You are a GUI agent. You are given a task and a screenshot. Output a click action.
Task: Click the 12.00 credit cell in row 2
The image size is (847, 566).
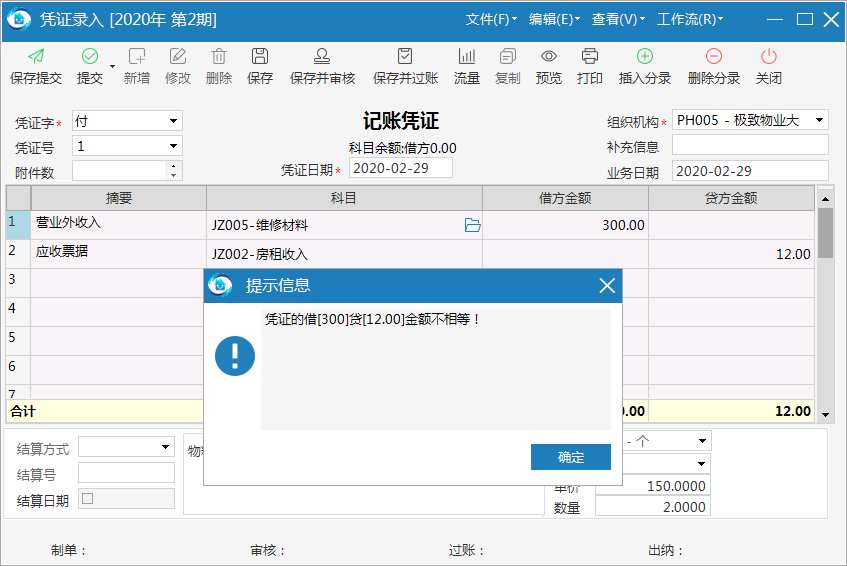point(731,254)
